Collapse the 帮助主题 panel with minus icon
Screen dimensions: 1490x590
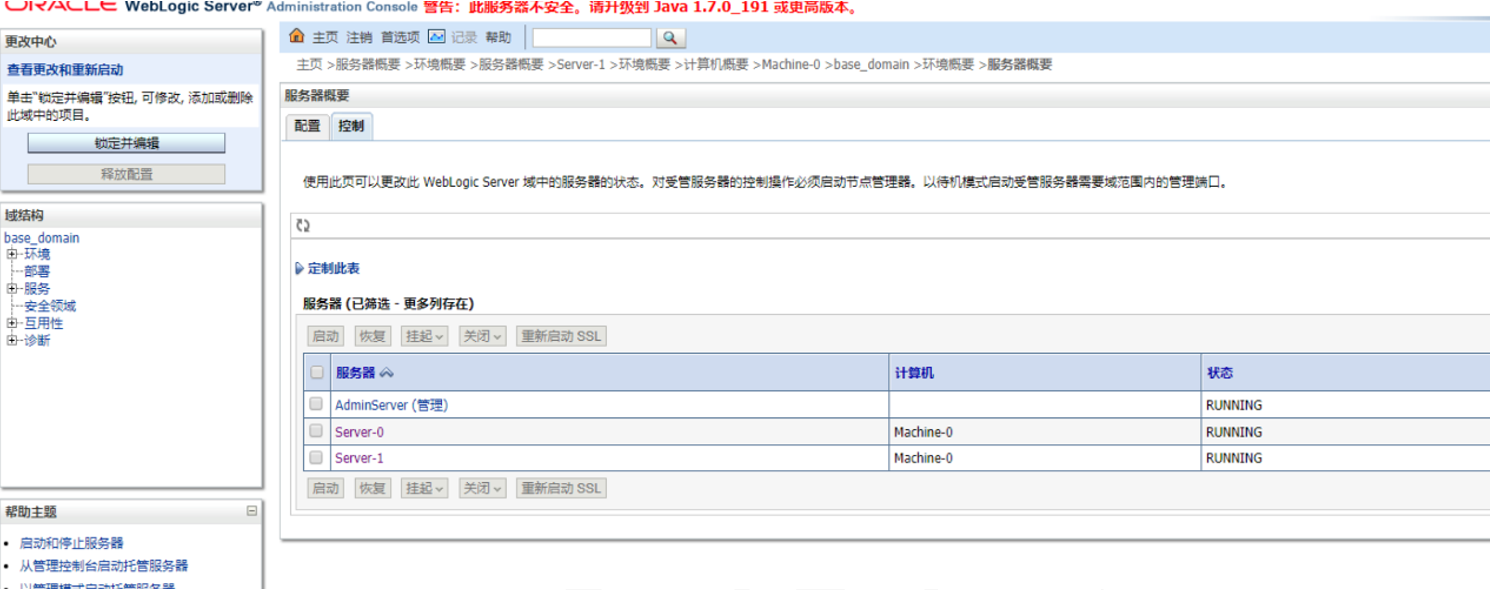coord(252,511)
